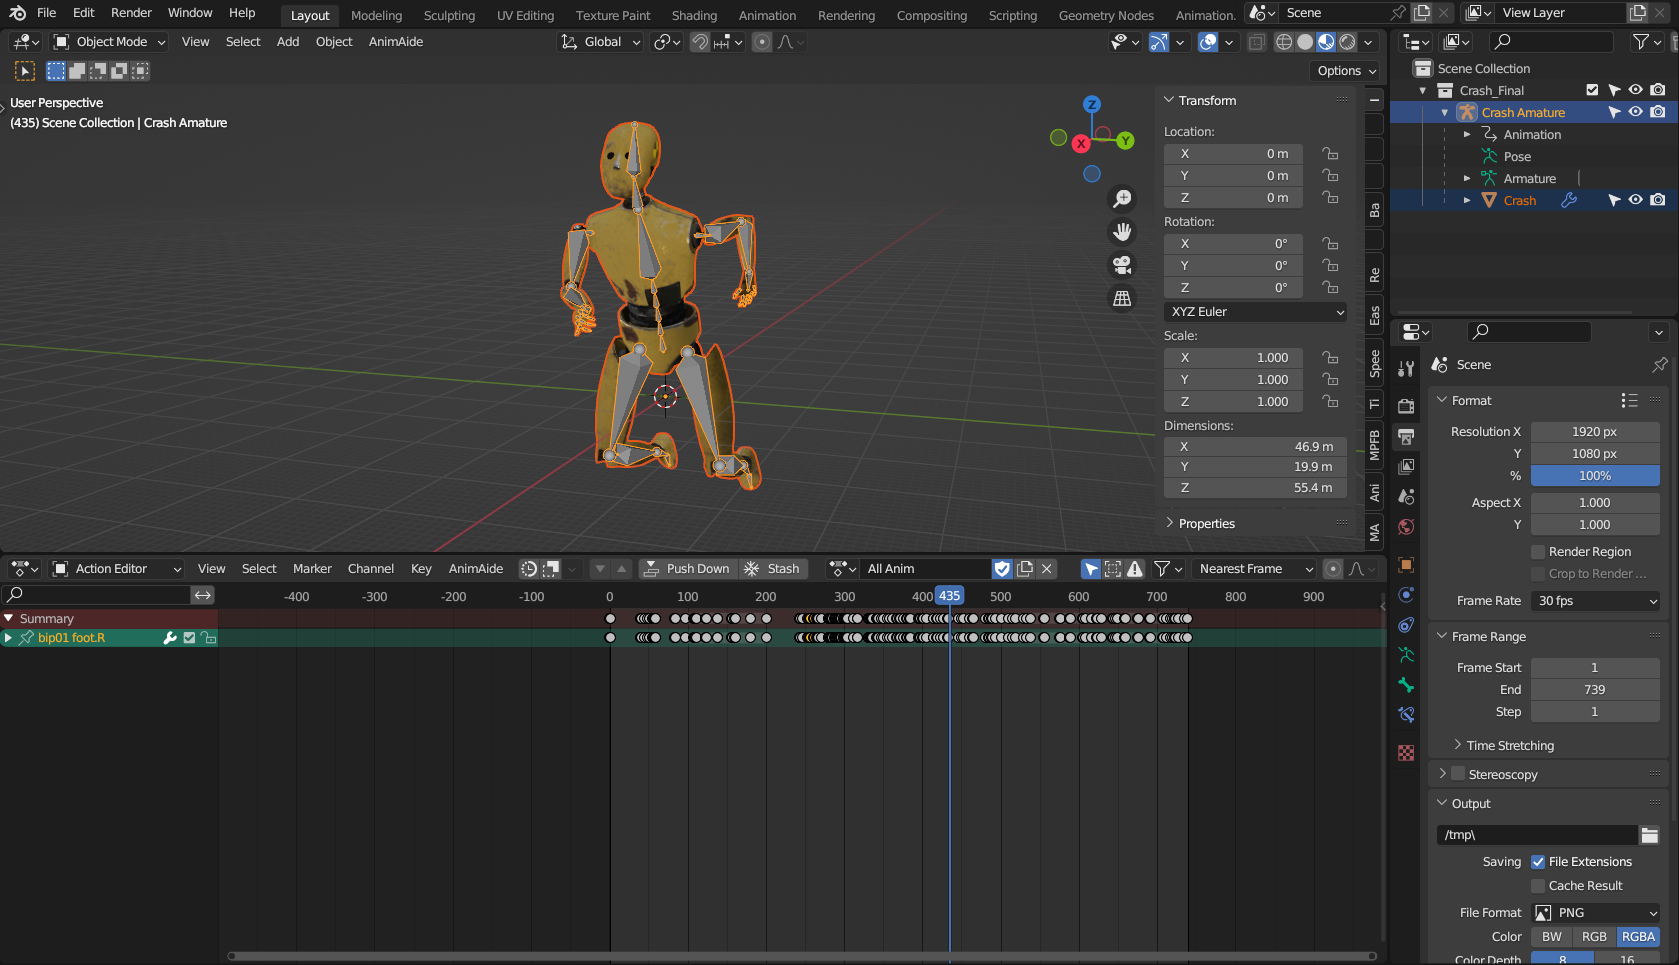This screenshot has height=965, width=1679.
Task: Click the pan hand icon in viewport
Action: [1122, 232]
